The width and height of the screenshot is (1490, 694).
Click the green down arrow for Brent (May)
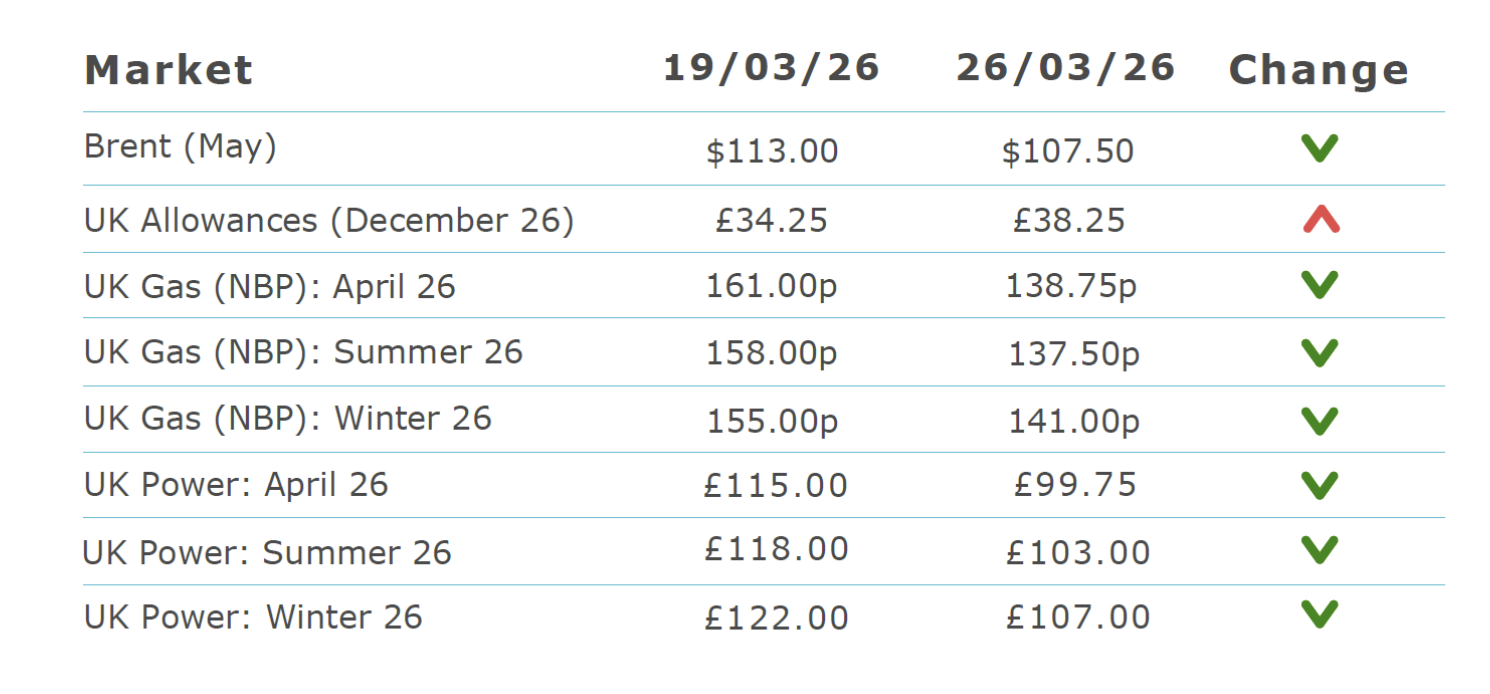(x=1319, y=149)
